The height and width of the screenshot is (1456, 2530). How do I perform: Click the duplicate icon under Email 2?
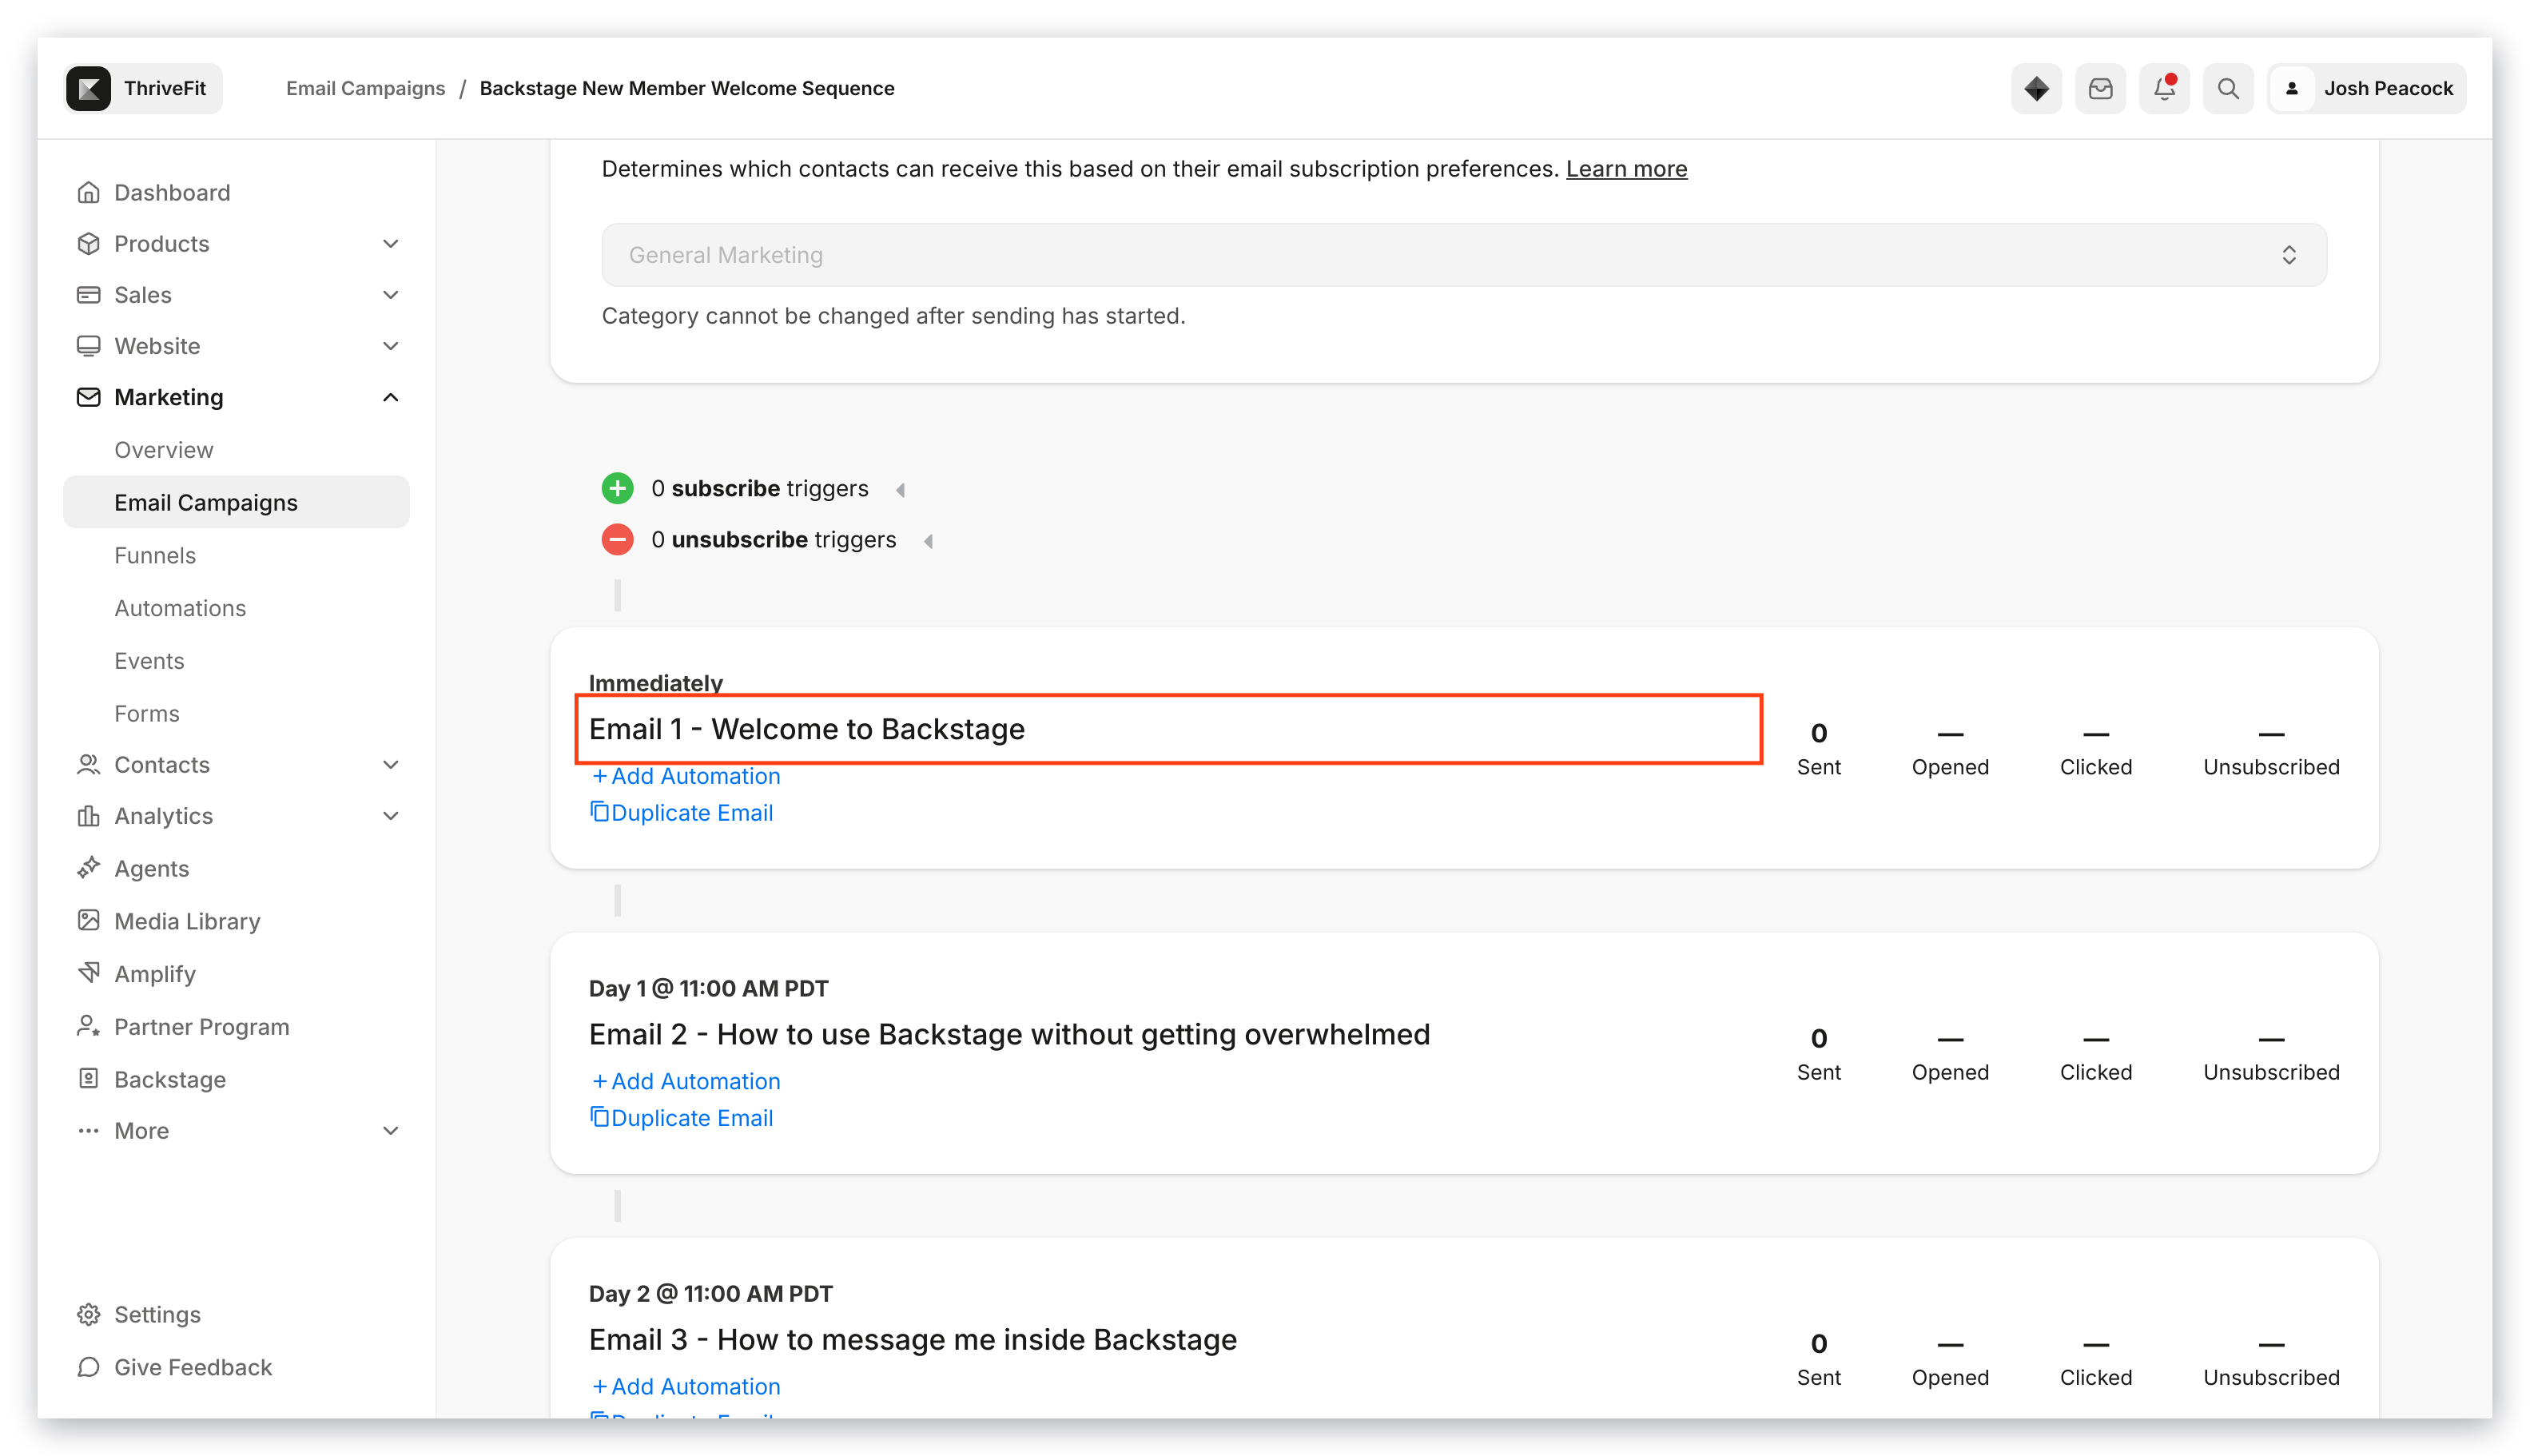click(x=599, y=1116)
